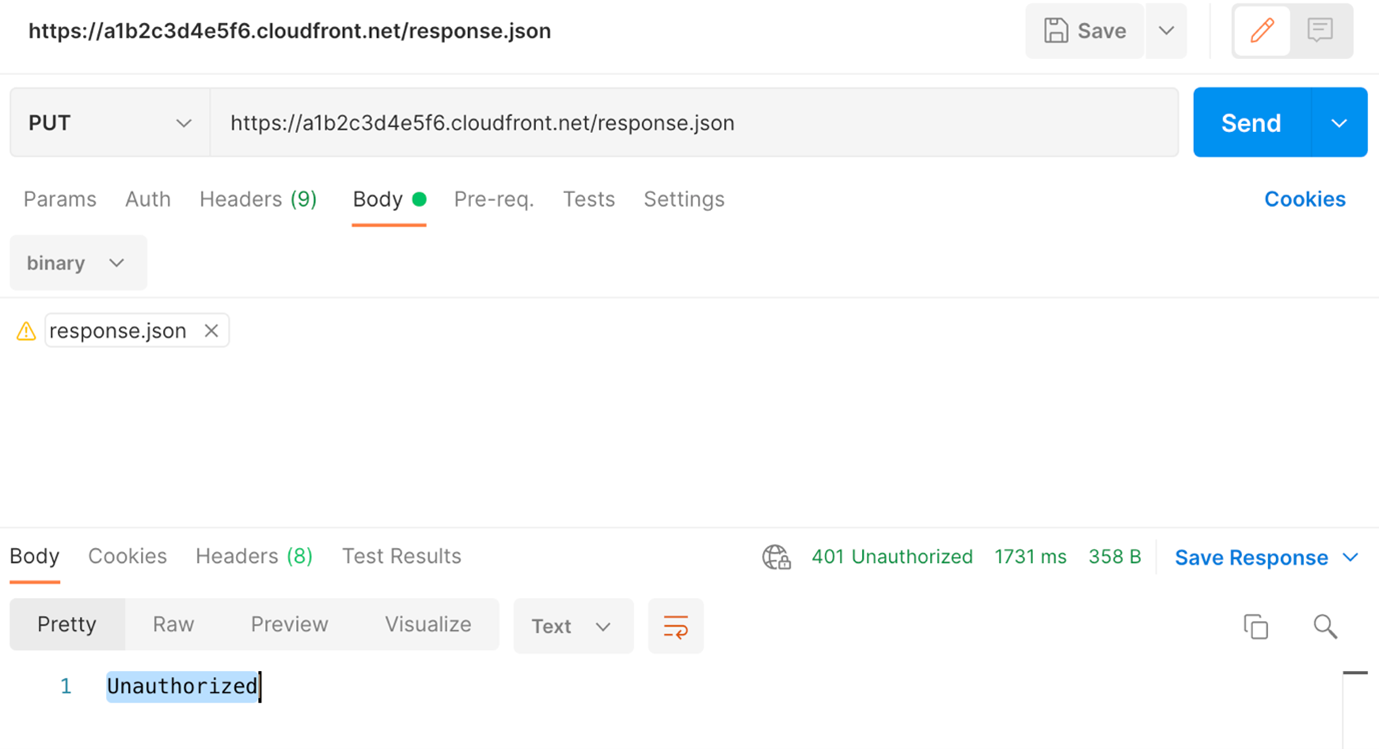Switch to the Headers (9) request tab
This screenshot has height=749, width=1379.
coord(258,199)
